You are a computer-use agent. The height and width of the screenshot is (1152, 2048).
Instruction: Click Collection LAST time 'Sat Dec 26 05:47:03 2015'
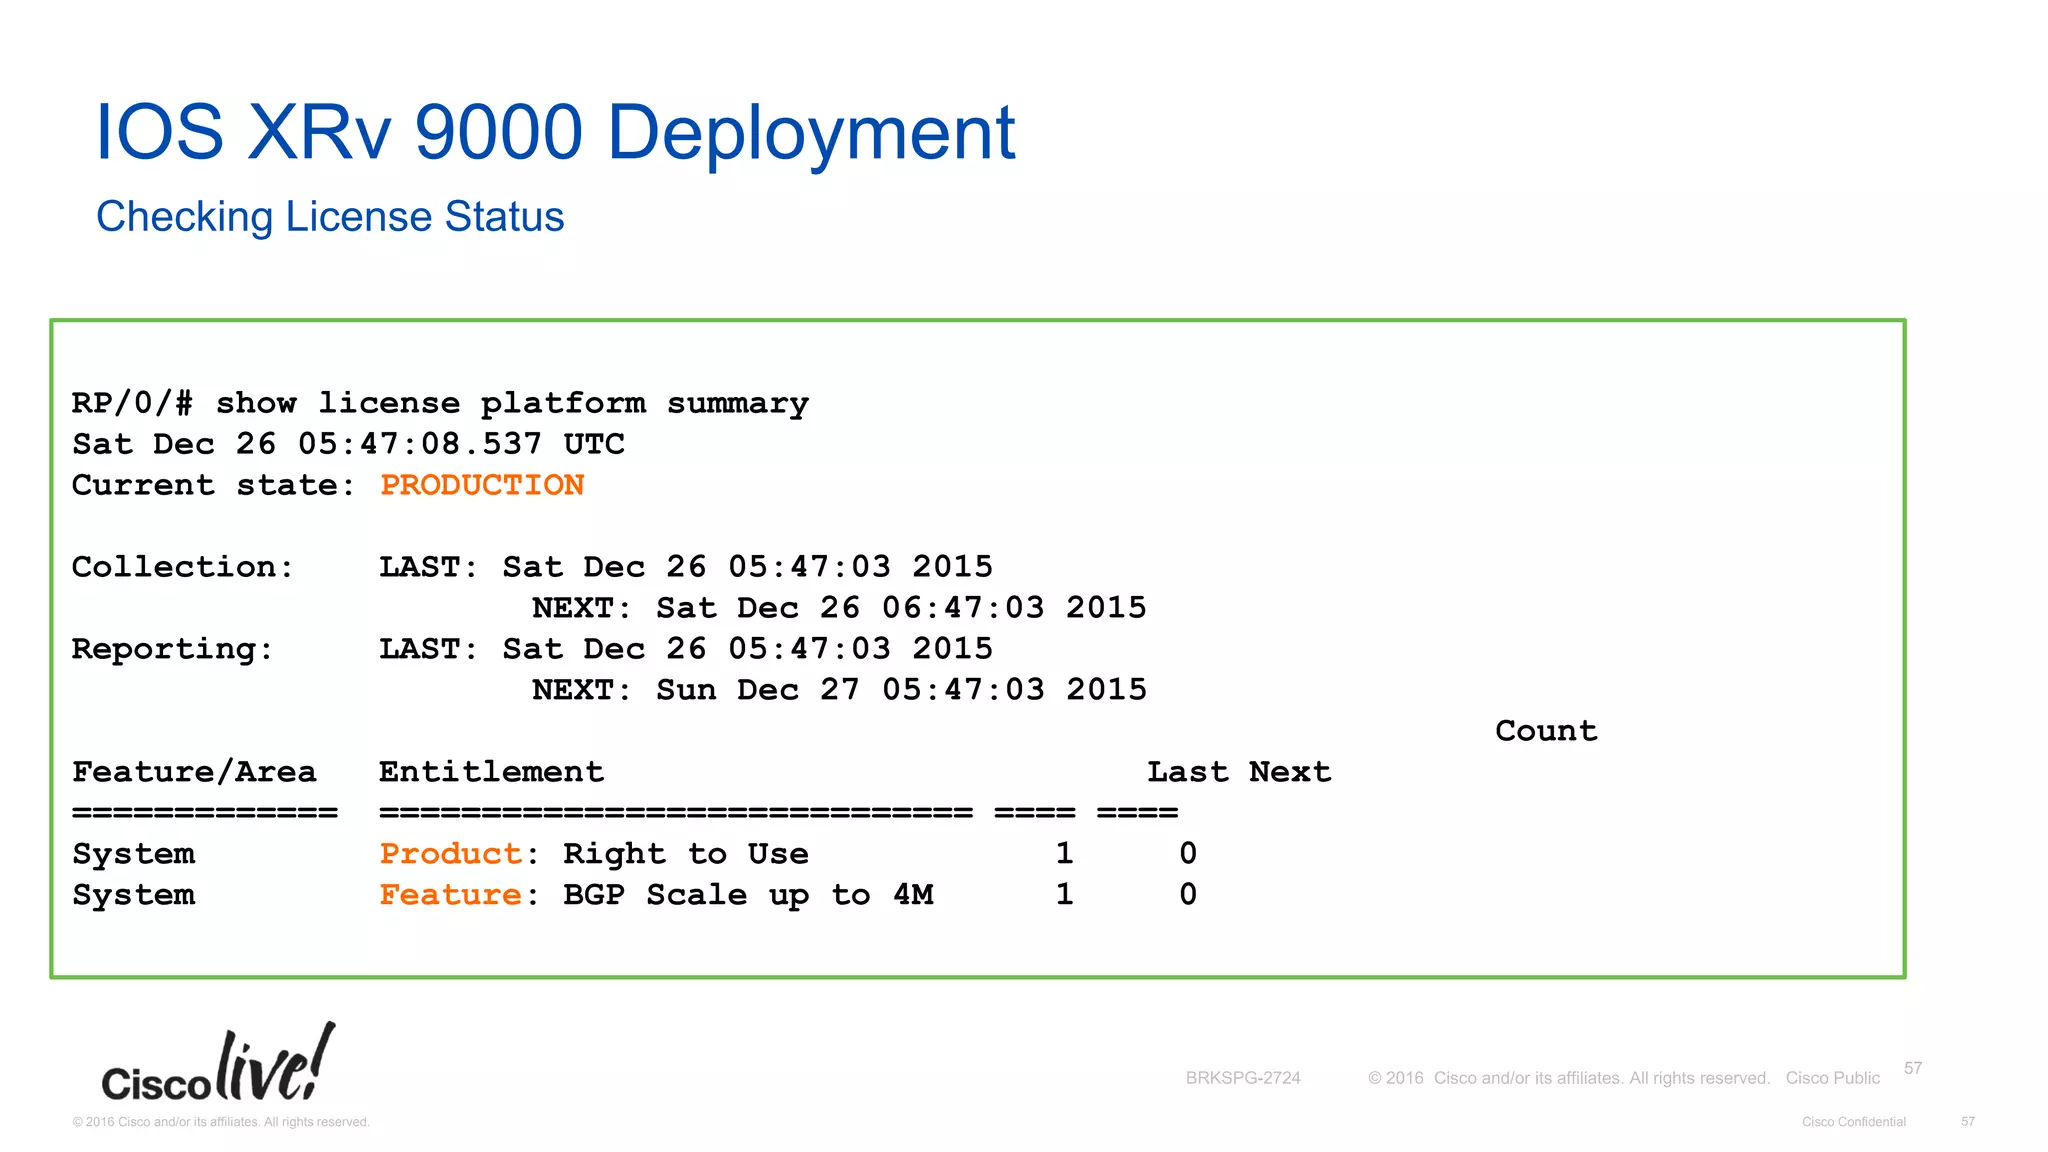pyautogui.click(x=747, y=567)
